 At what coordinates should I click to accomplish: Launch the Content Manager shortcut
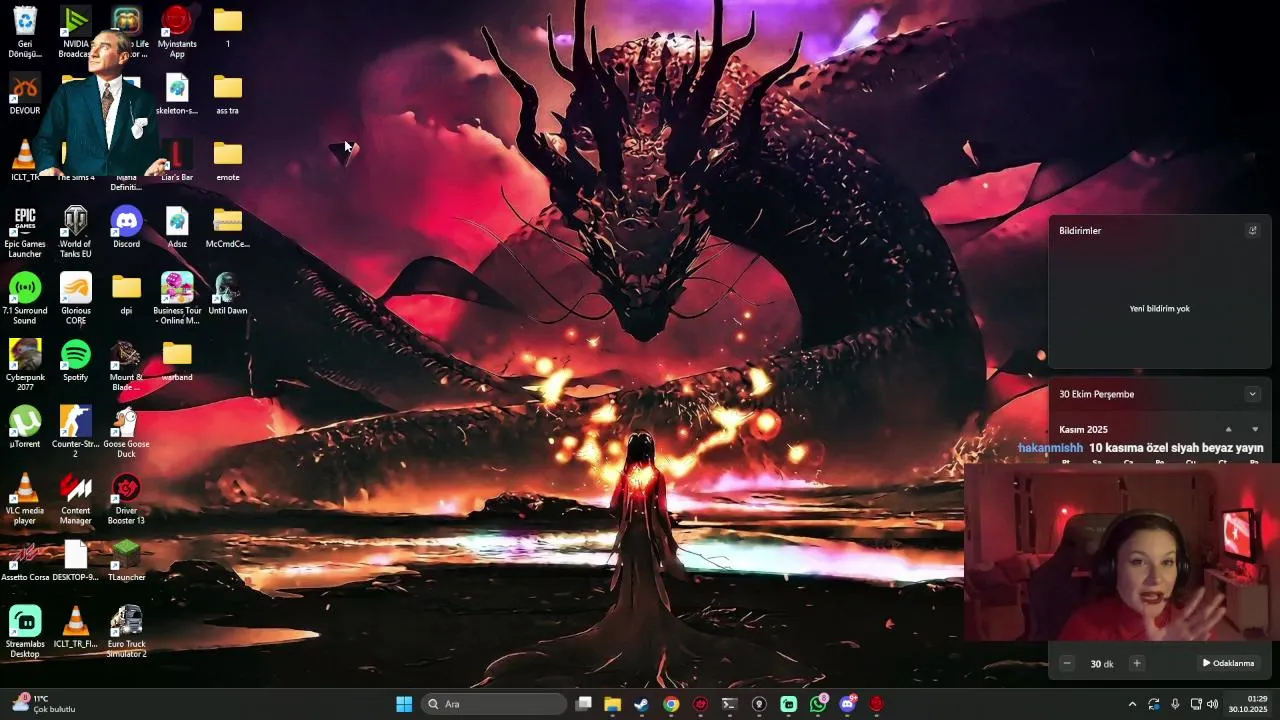click(76, 499)
